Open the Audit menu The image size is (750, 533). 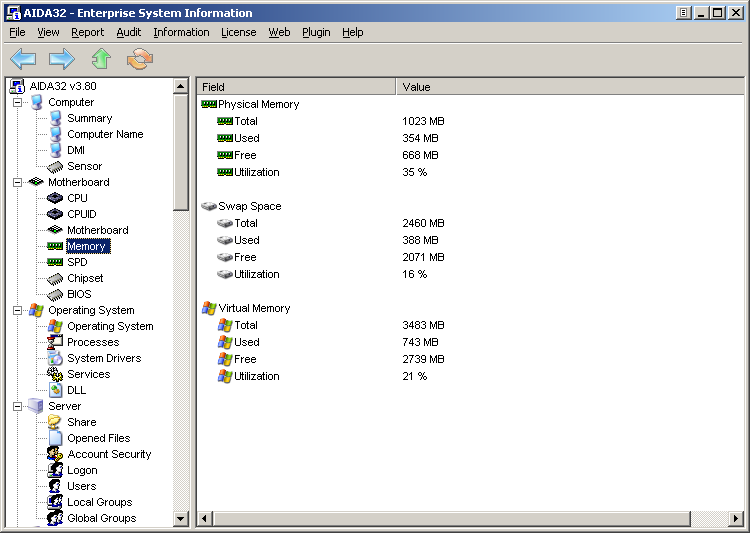[x=128, y=32]
